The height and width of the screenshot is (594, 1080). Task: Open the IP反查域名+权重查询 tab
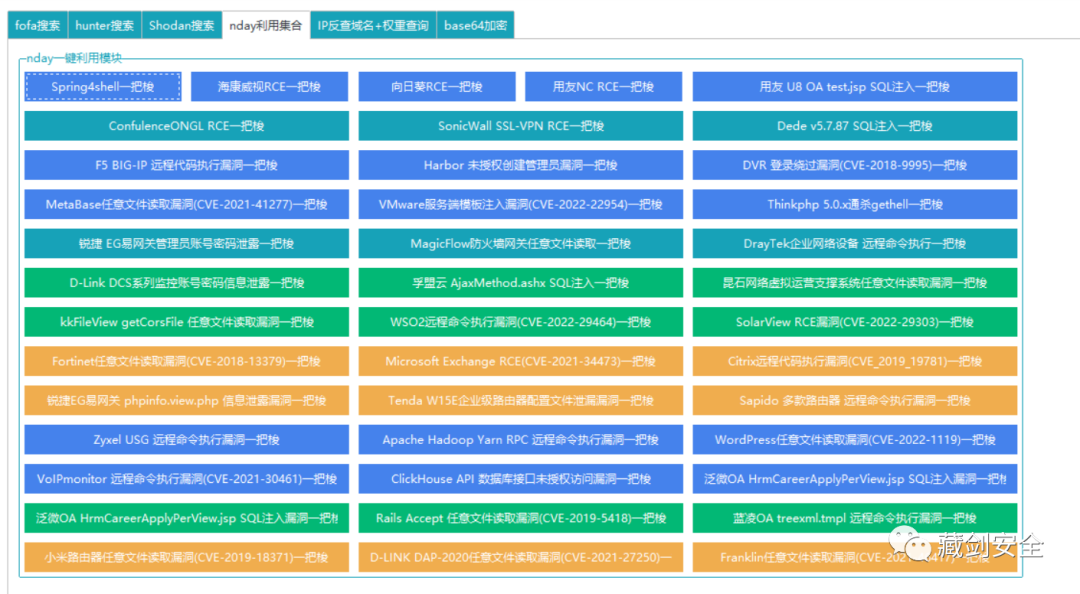373,25
